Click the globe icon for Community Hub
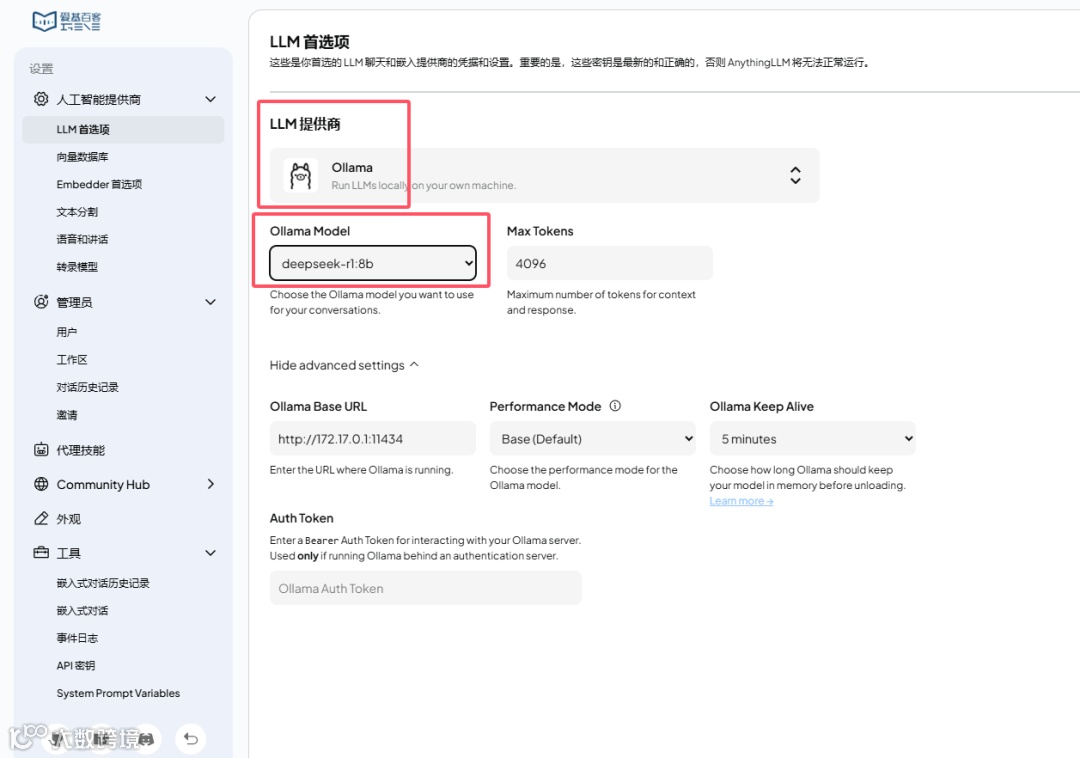This screenshot has height=758, width=1080. click(41, 484)
